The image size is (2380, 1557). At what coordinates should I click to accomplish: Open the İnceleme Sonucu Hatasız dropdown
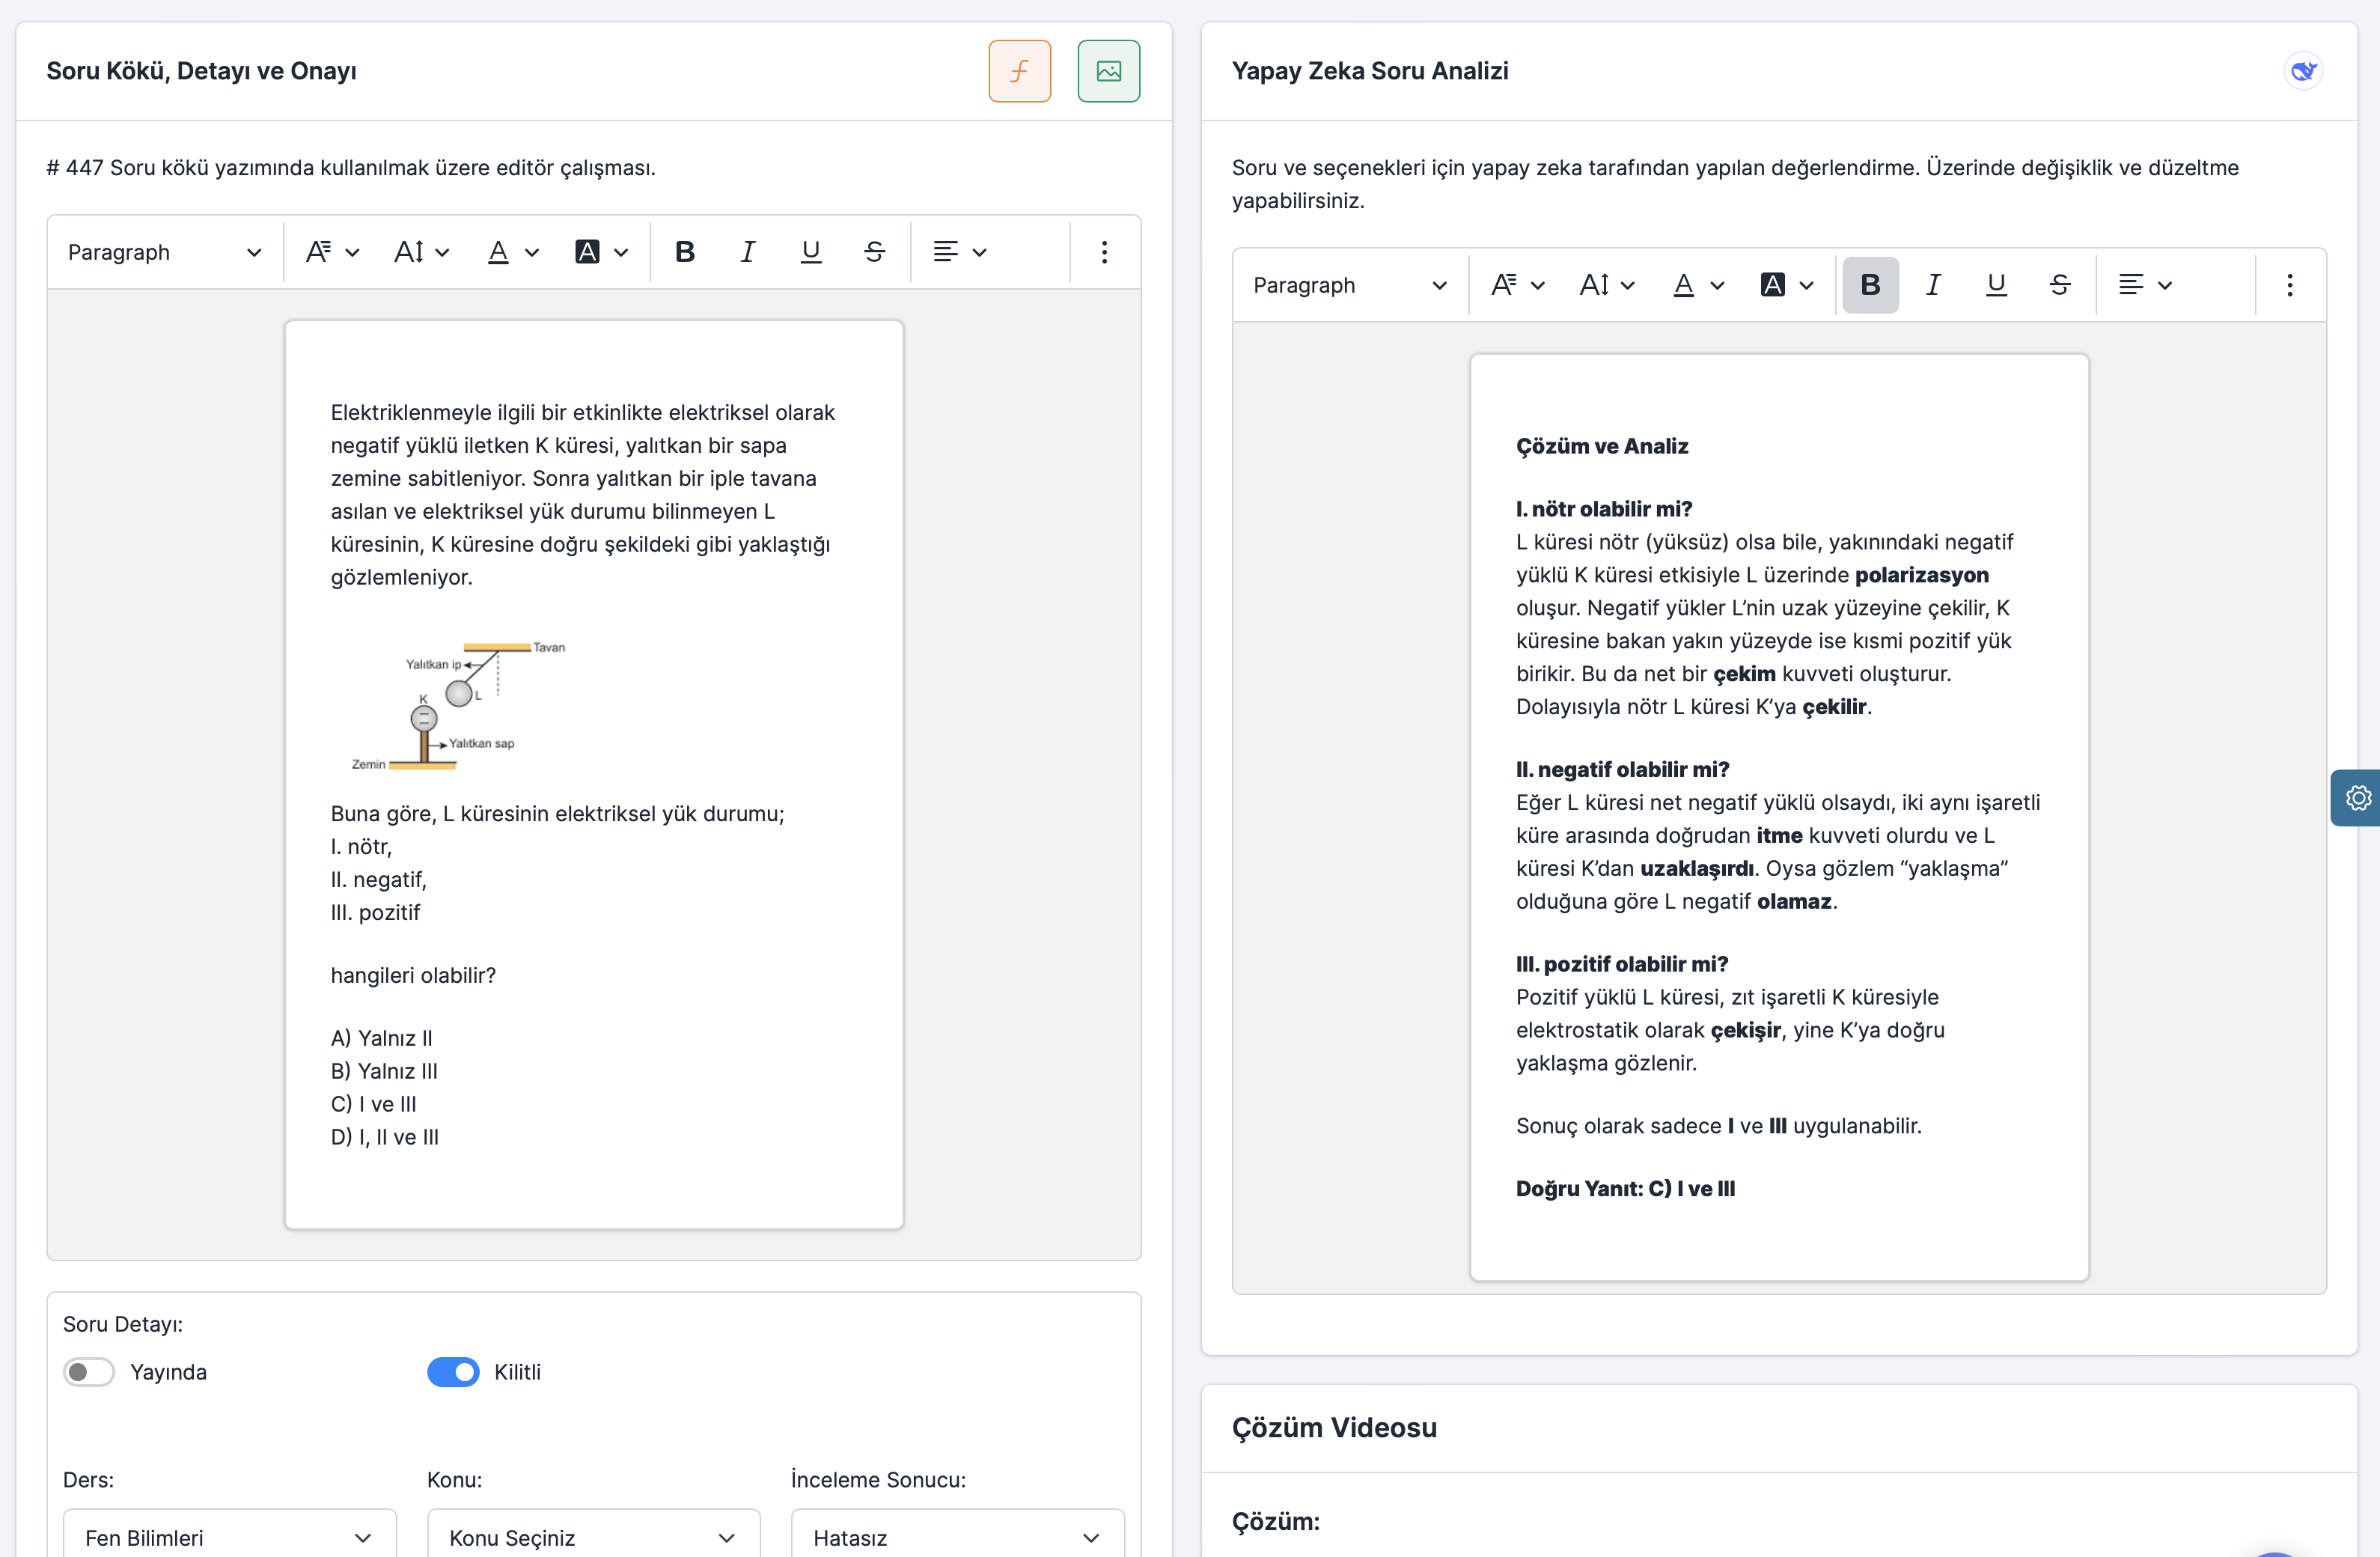coord(957,1537)
